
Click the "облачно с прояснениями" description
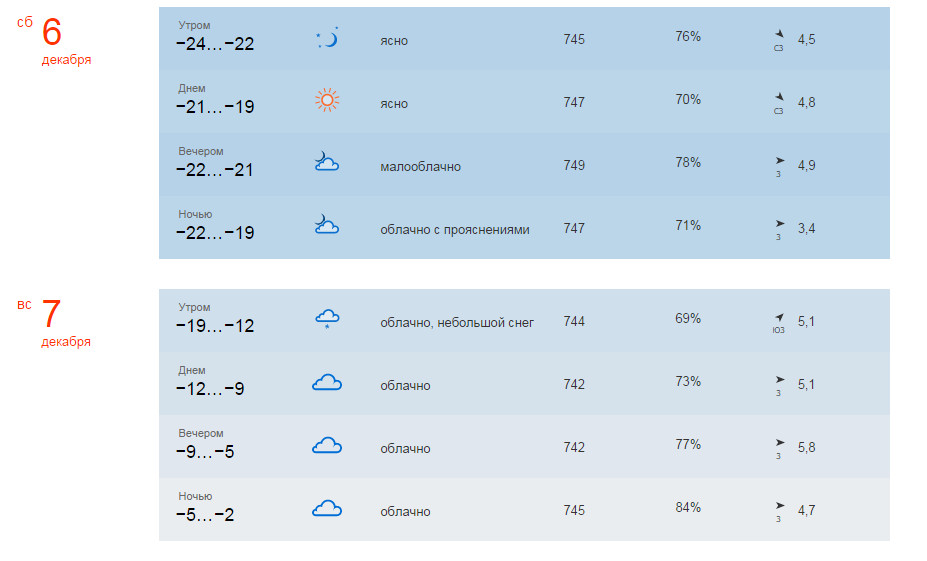coord(454,229)
